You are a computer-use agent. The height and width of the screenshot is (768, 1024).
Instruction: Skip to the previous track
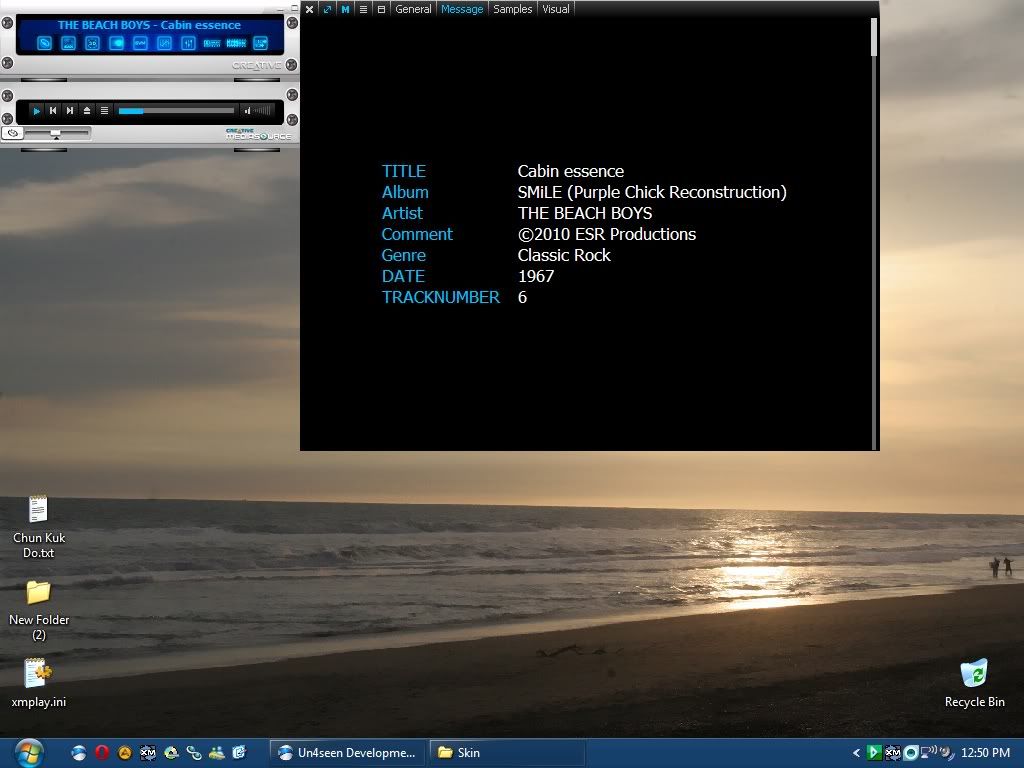click(53, 111)
